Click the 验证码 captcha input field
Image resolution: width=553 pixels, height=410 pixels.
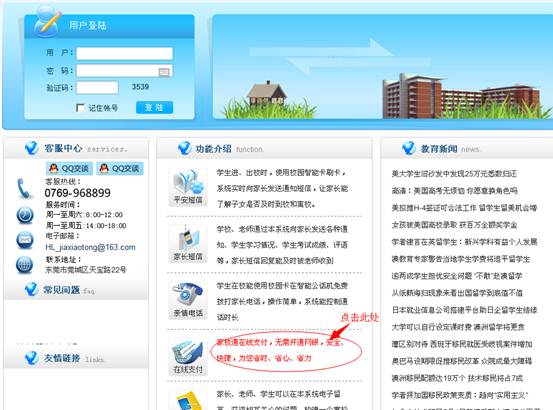[97, 87]
